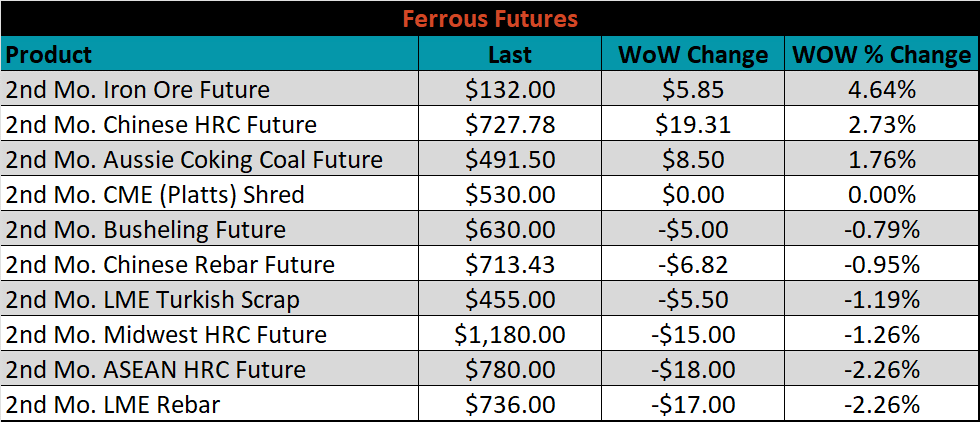Click the $530.00 last price cell
This screenshot has width=980, height=422.
tap(509, 194)
